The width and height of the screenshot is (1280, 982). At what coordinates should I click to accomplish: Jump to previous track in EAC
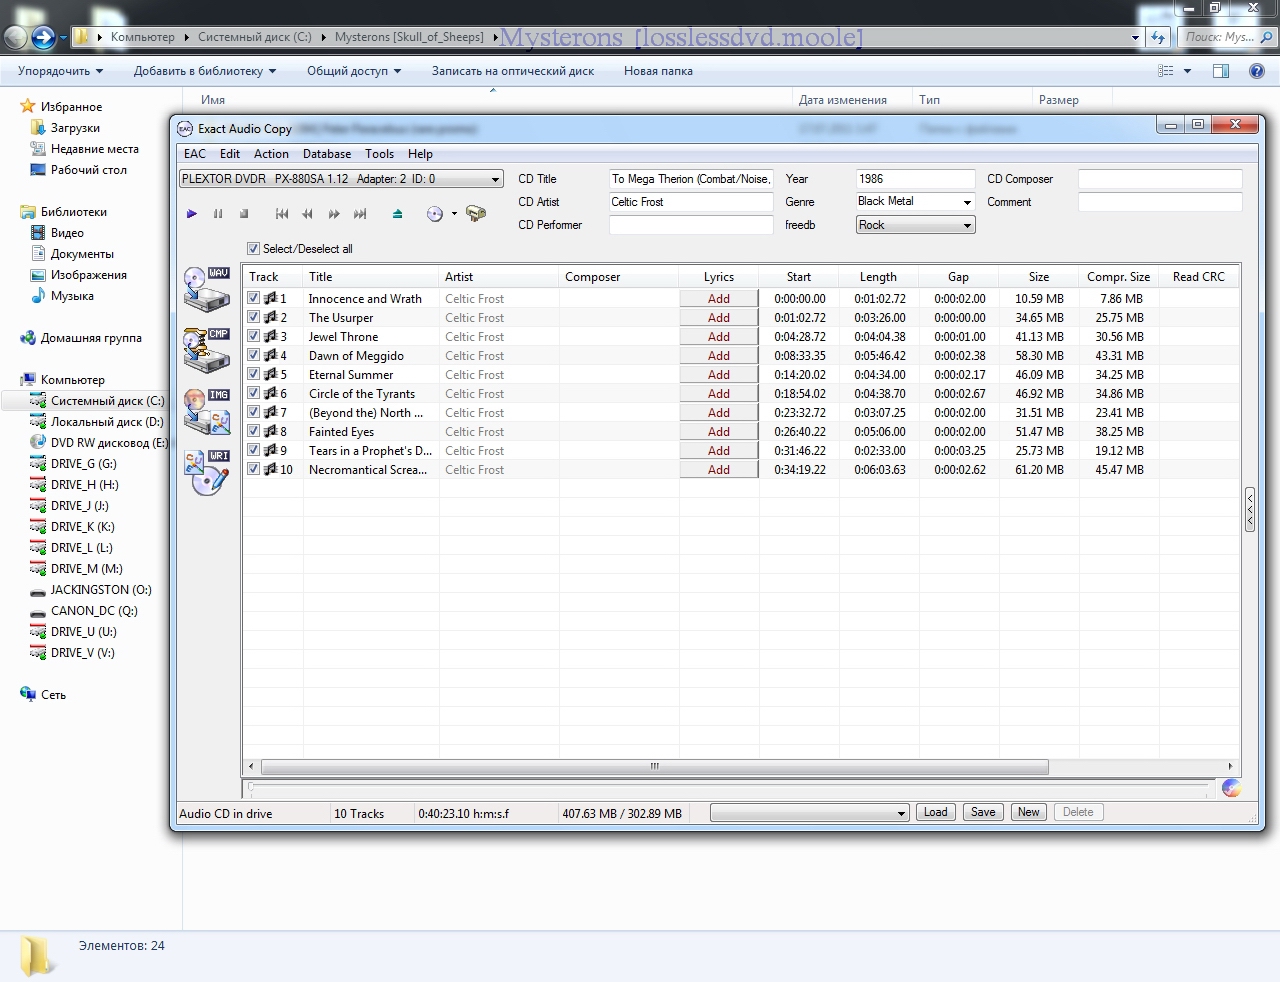(282, 214)
